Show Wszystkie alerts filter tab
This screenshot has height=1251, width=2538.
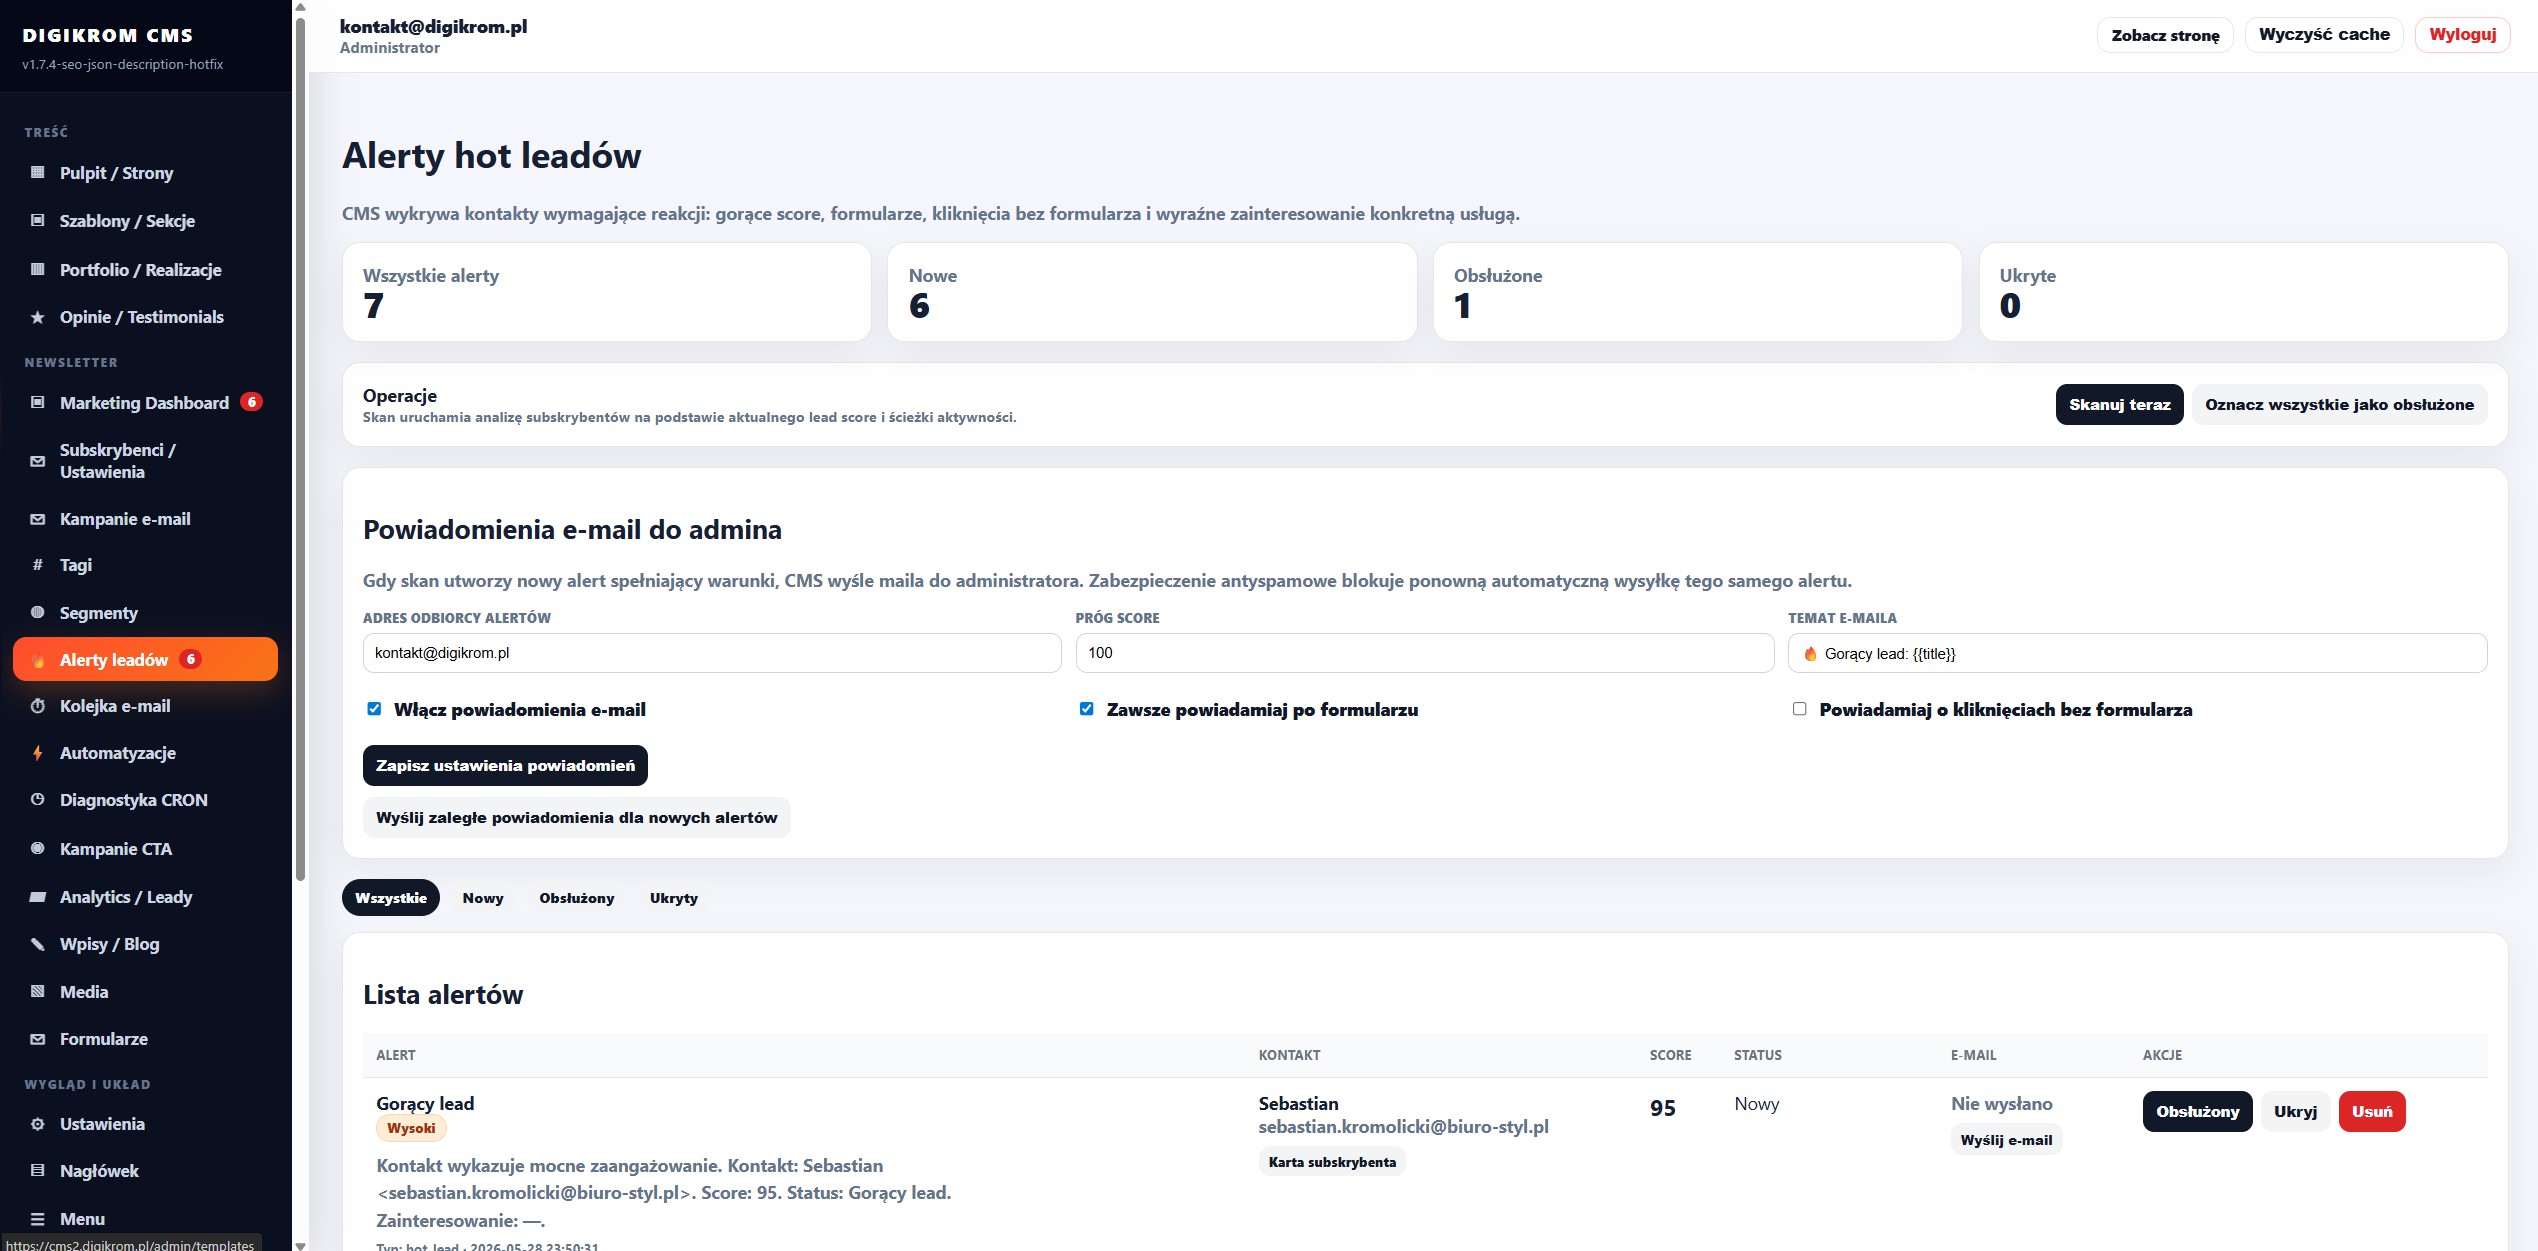tap(391, 898)
